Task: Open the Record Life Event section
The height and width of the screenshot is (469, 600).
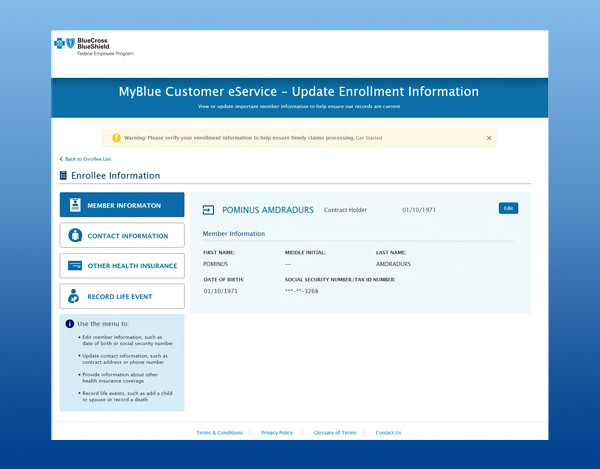Action: [x=122, y=296]
